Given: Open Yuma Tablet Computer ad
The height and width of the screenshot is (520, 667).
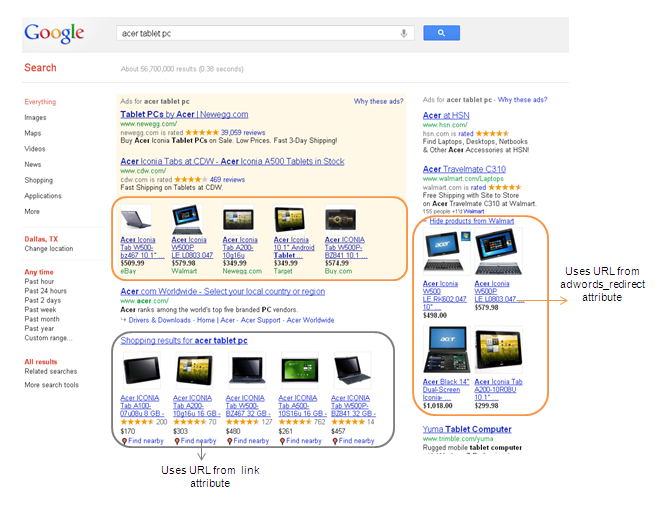Looking at the screenshot, I should click(x=467, y=429).
